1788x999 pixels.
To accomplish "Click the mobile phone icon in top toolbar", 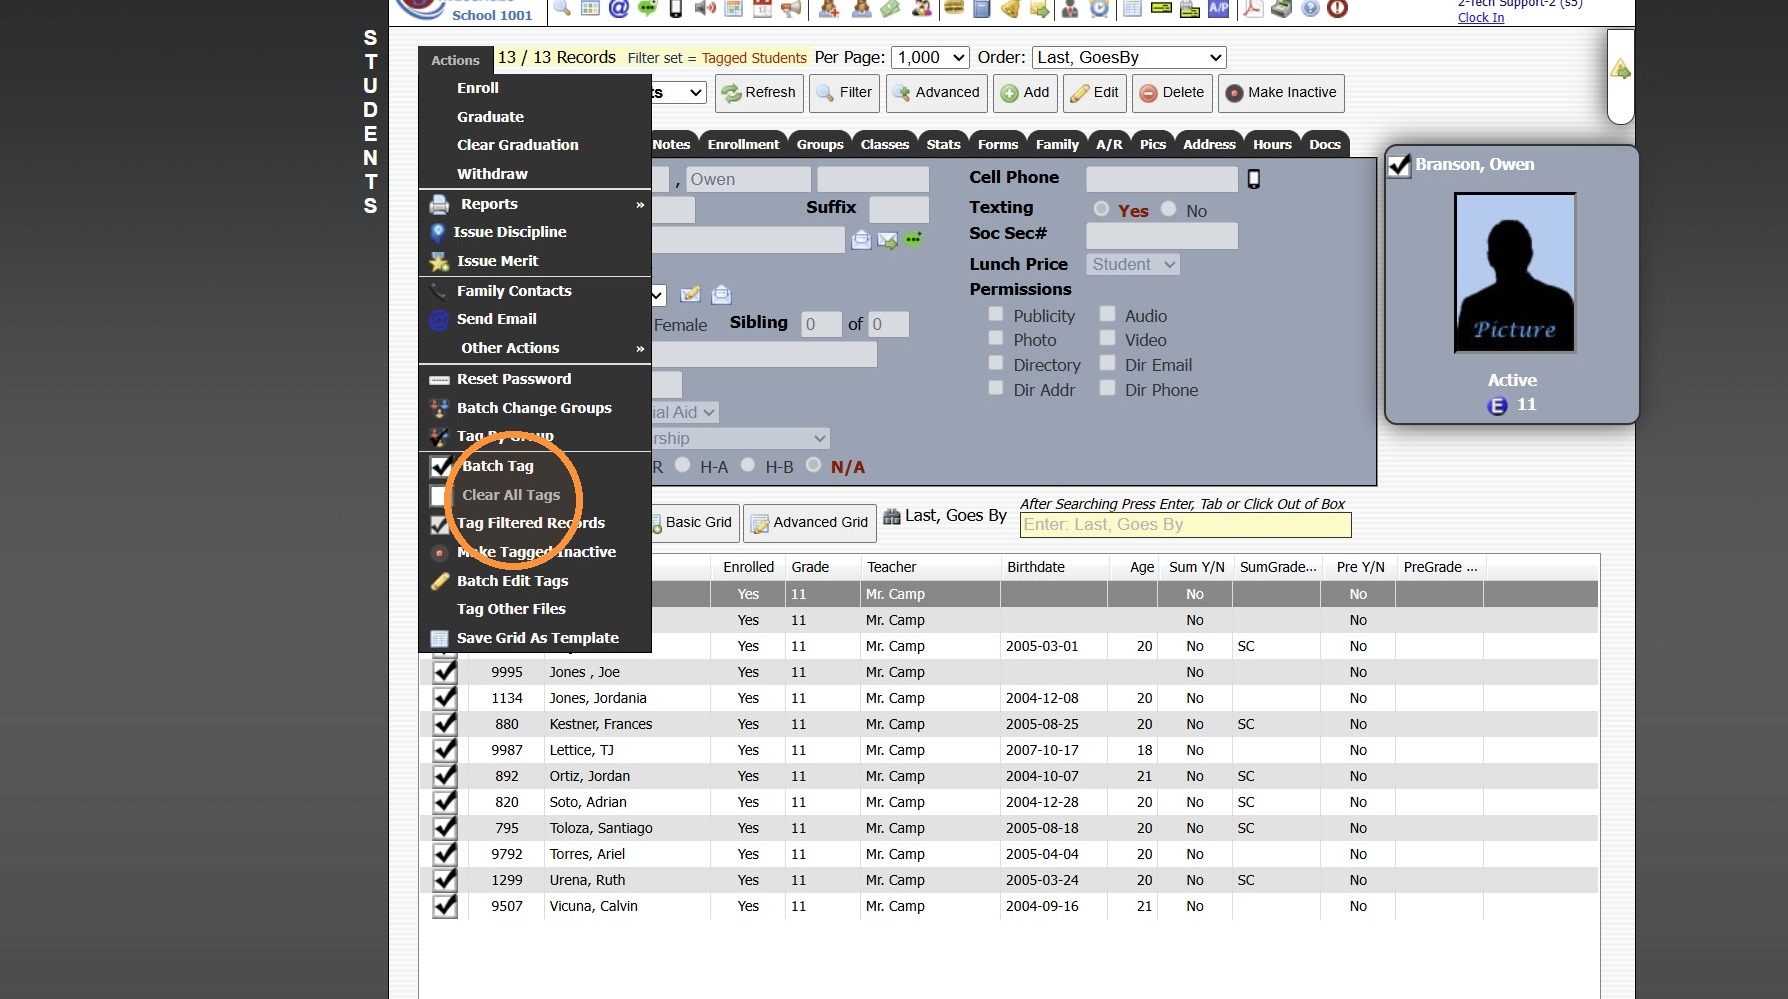I will pyautogui.click(x=676, y=8).
